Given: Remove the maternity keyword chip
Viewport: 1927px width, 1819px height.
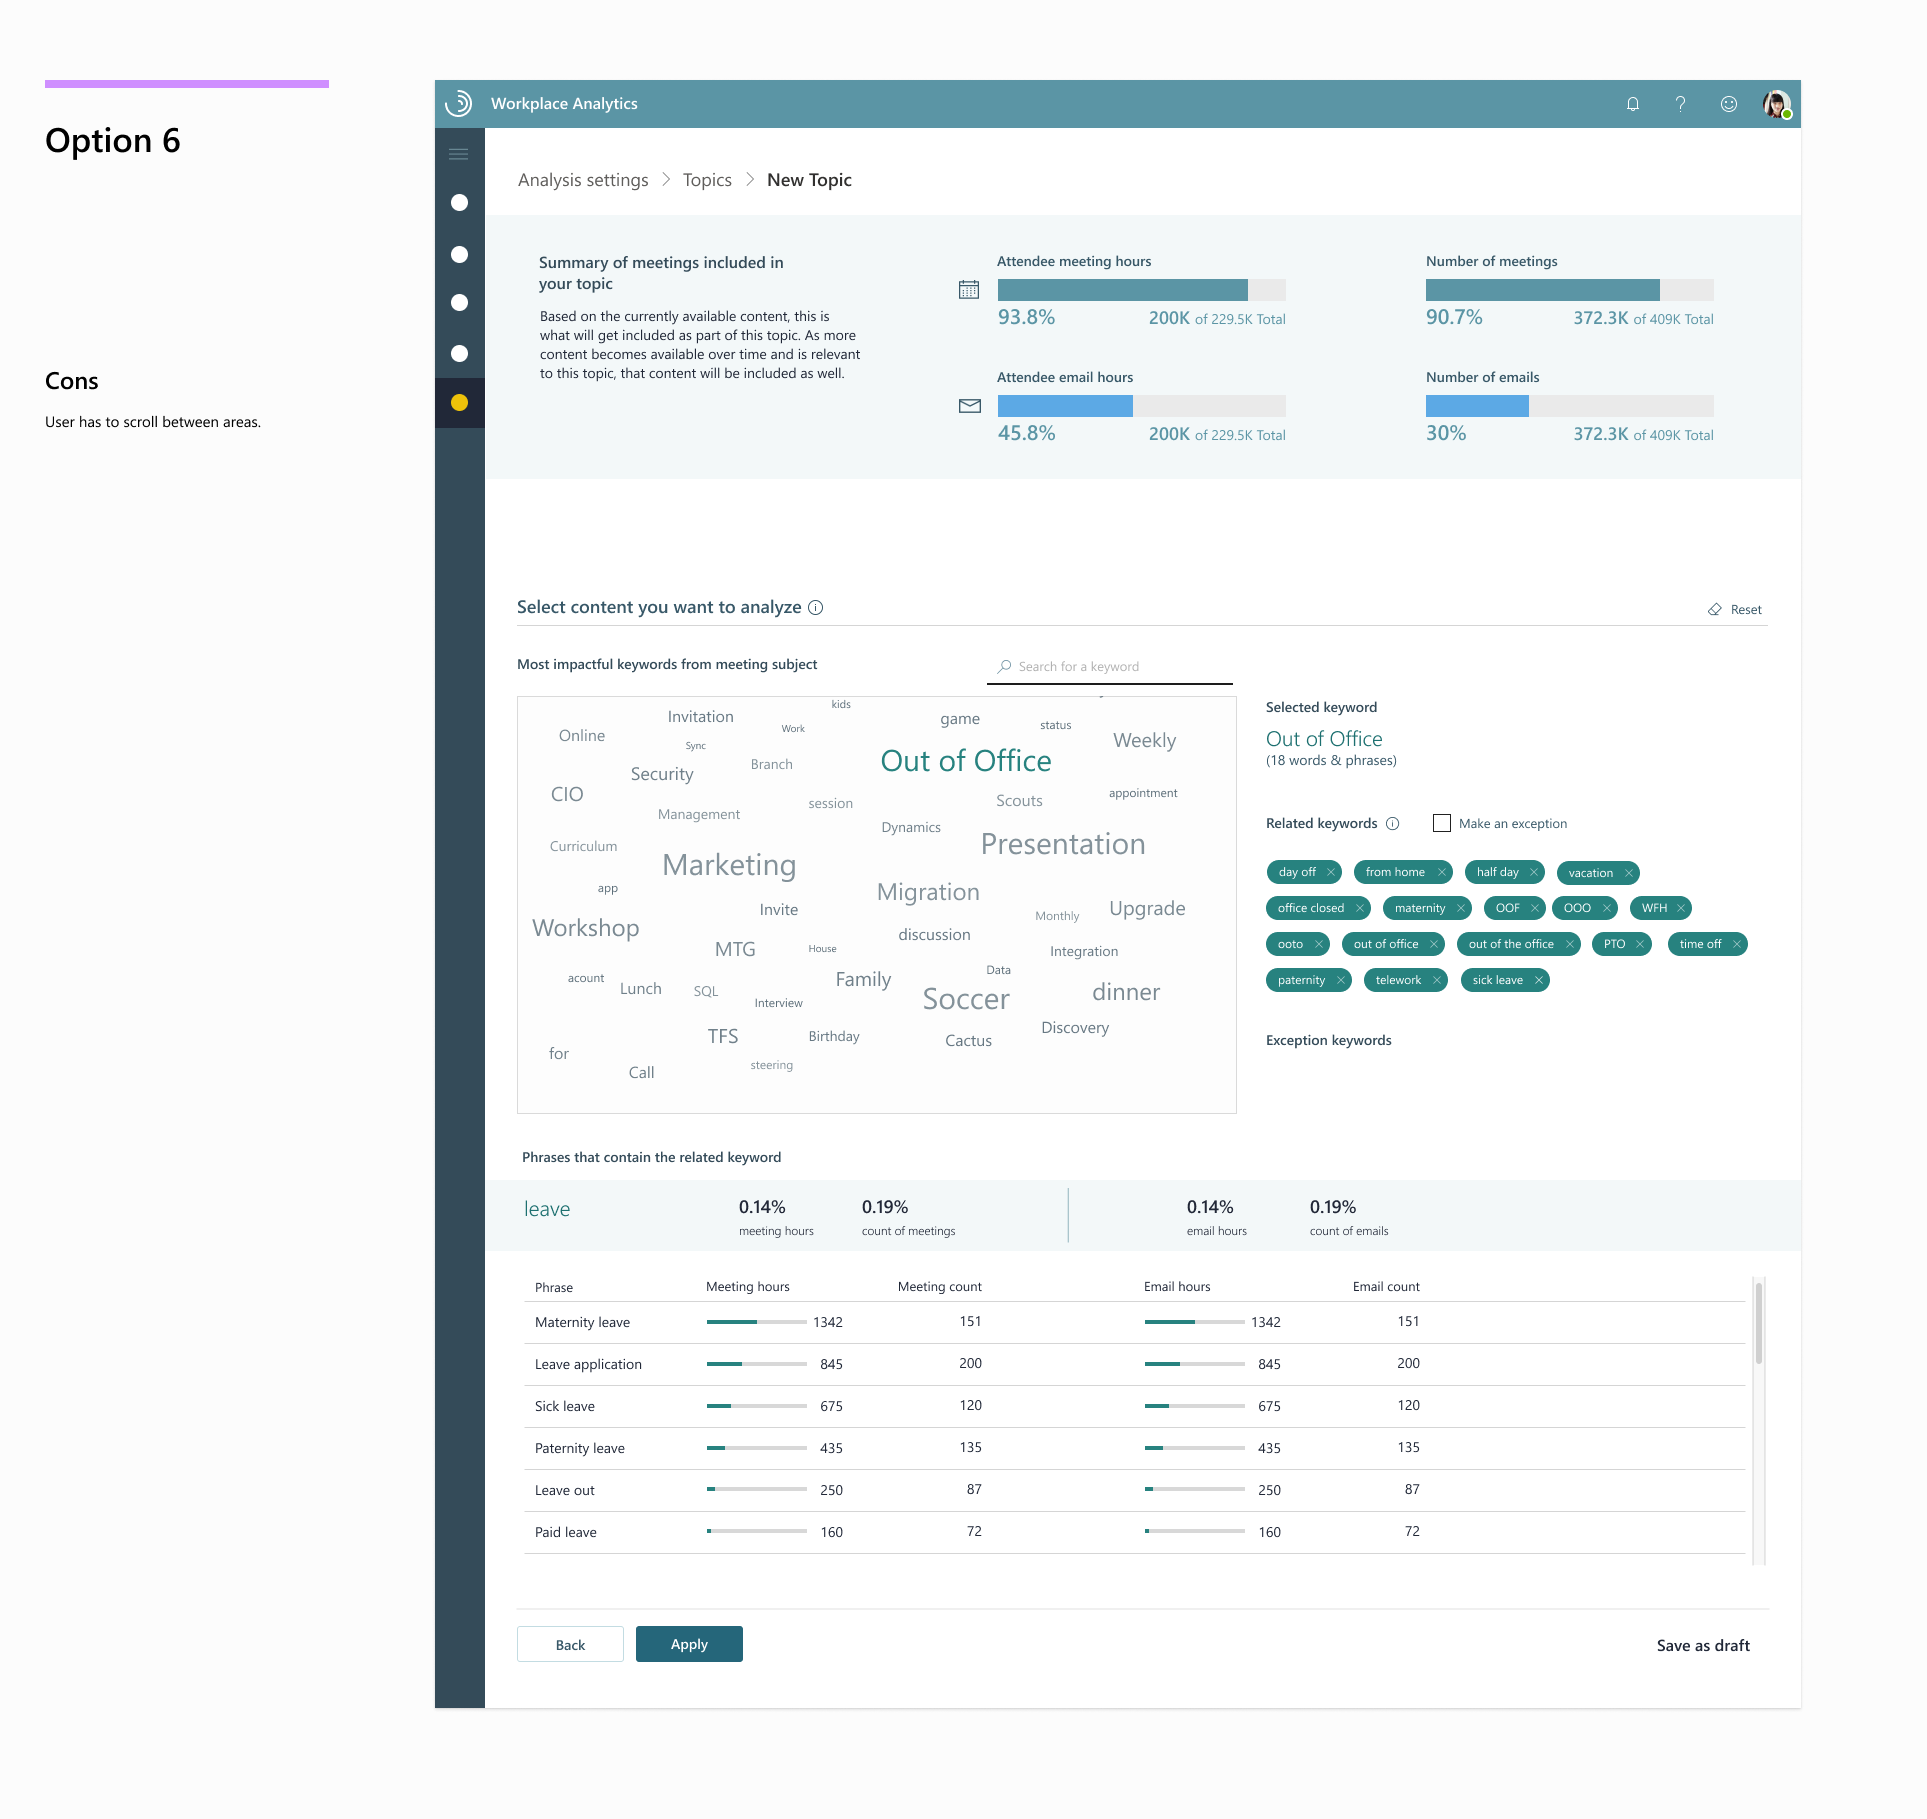Looking at the screenshot, I should tap(1460, 908).
